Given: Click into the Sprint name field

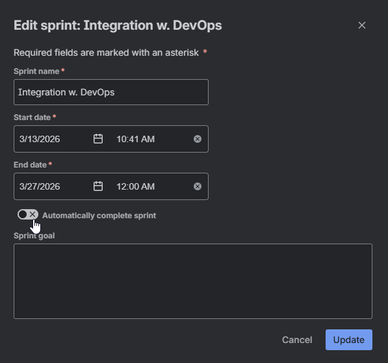Looking at the screenshot, I should [x=111, y=92].
